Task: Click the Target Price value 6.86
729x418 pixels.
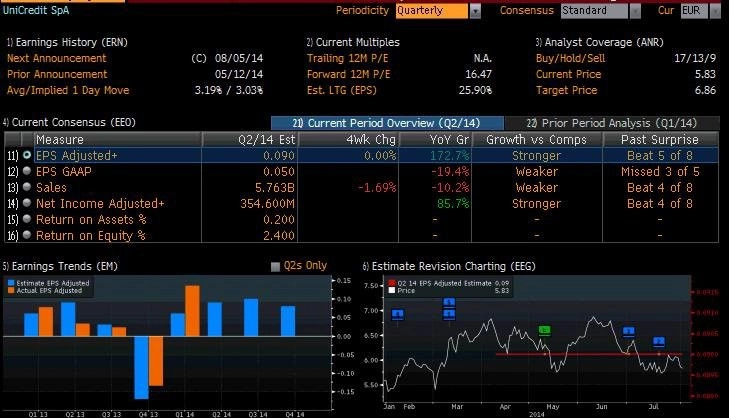Action: pos(705,90)
